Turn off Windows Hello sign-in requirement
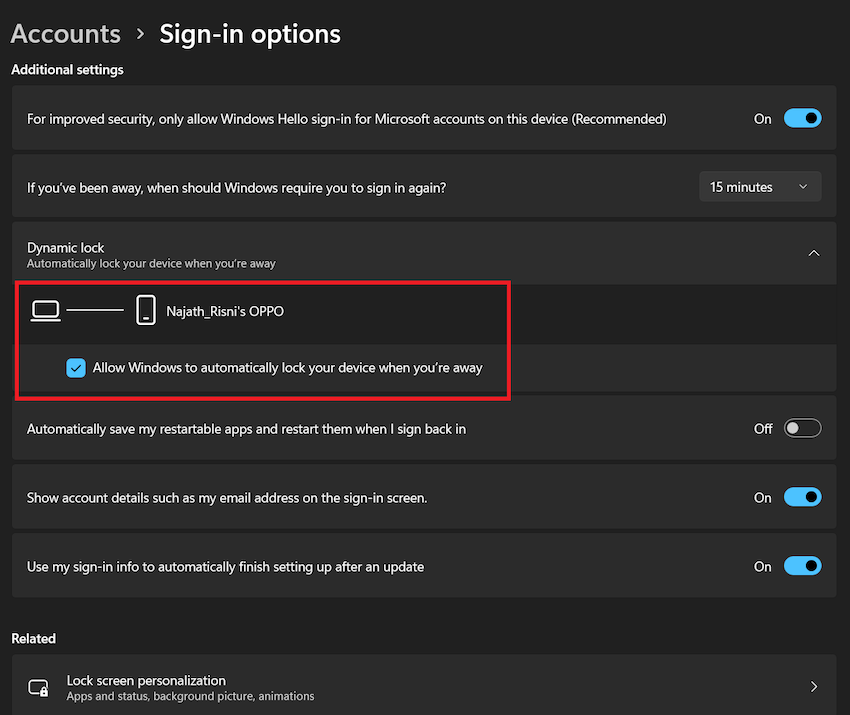This screenshot has height=715, width=850. 802,118
